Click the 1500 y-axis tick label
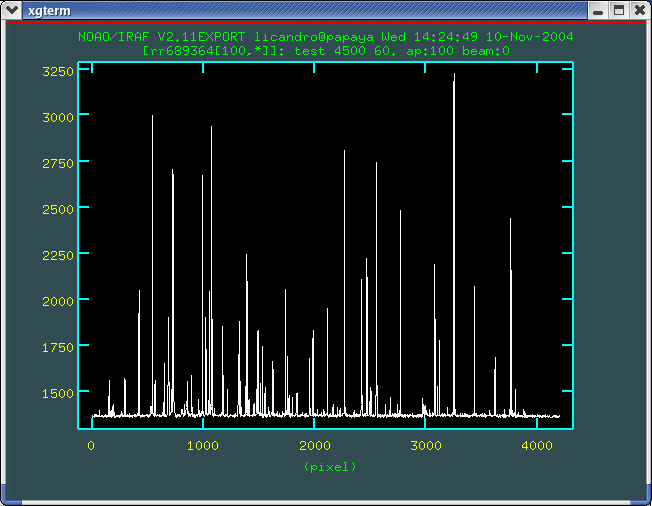 [x=57, y=393]
